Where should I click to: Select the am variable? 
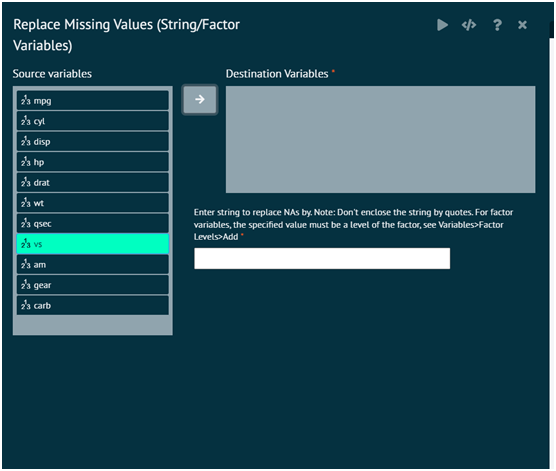[93, 265]
